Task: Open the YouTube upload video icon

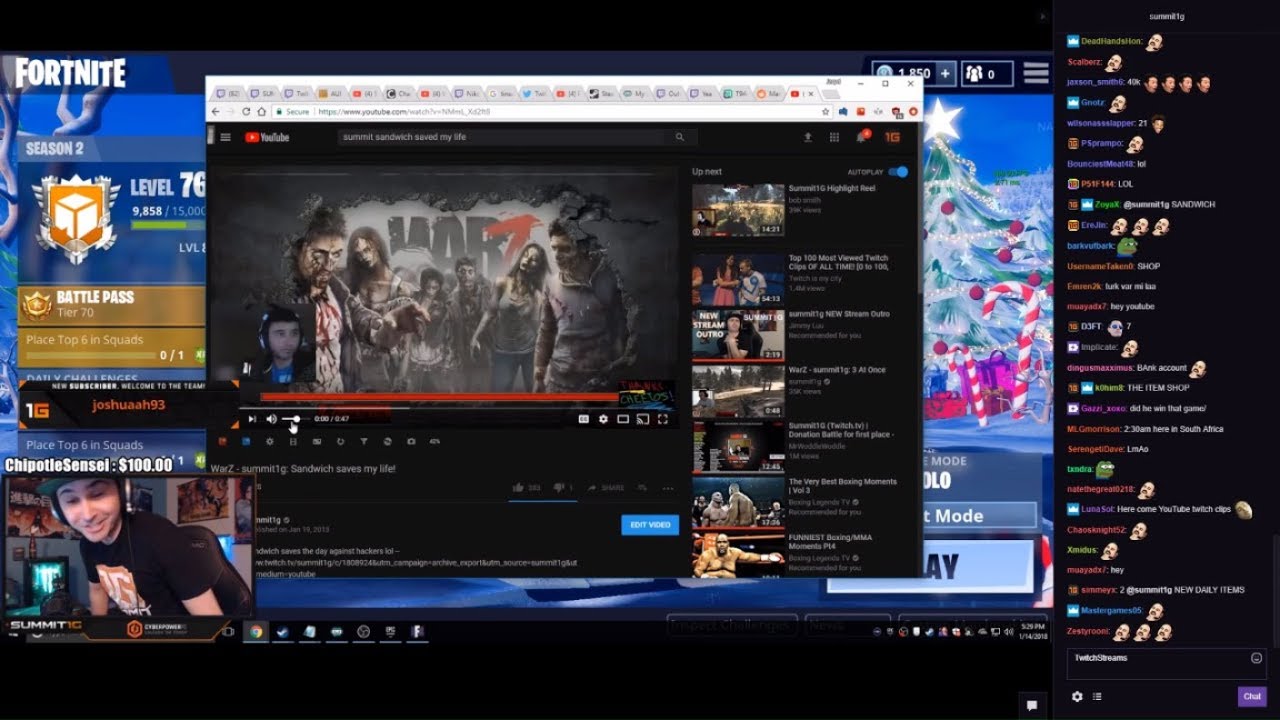Action: click(808, 137)
